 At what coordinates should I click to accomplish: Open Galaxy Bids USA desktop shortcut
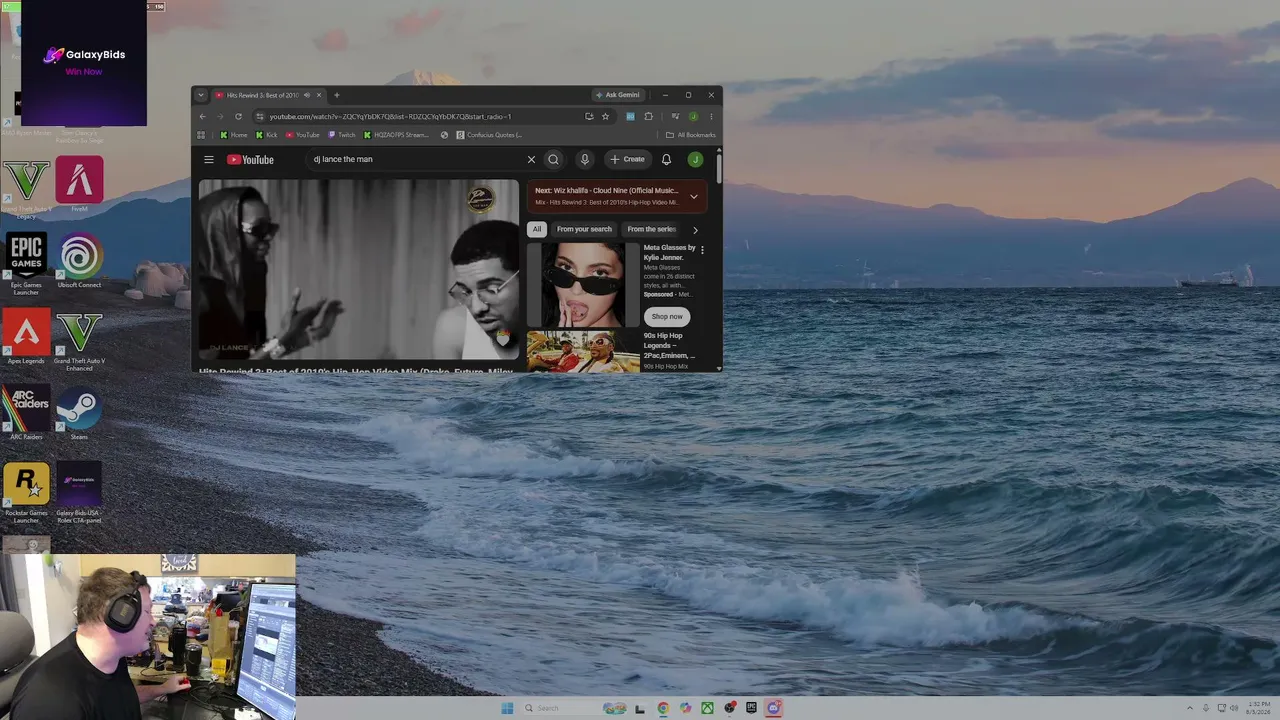(x=79, y=493)
